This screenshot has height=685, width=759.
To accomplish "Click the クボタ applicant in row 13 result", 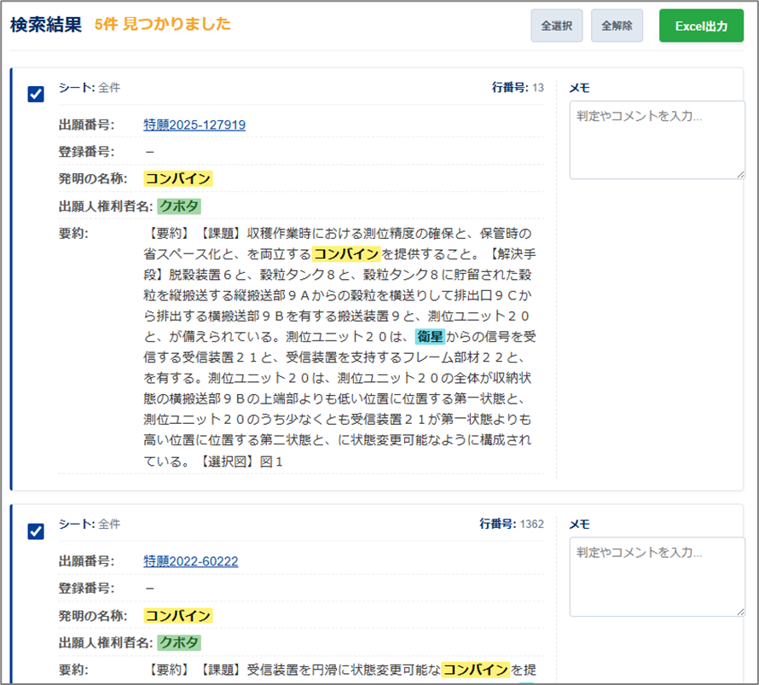I will 179,206.
